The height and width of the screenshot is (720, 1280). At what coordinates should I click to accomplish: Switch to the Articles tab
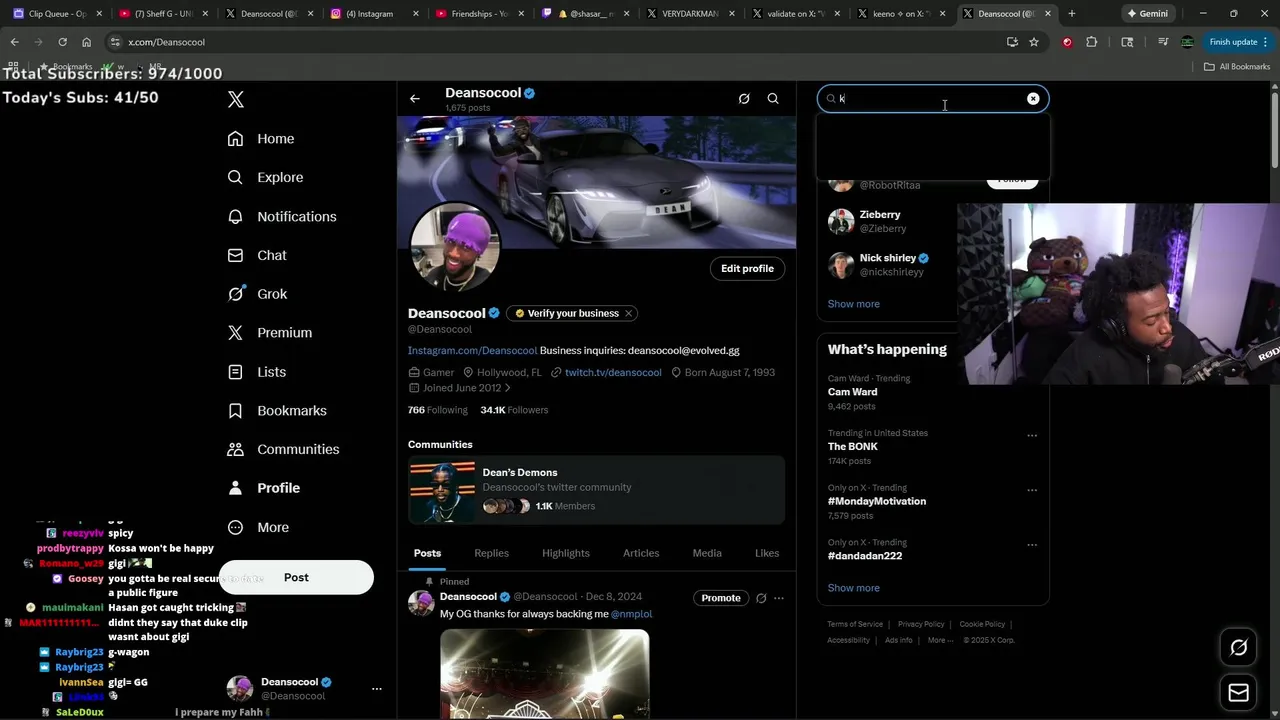click(641, 553)
